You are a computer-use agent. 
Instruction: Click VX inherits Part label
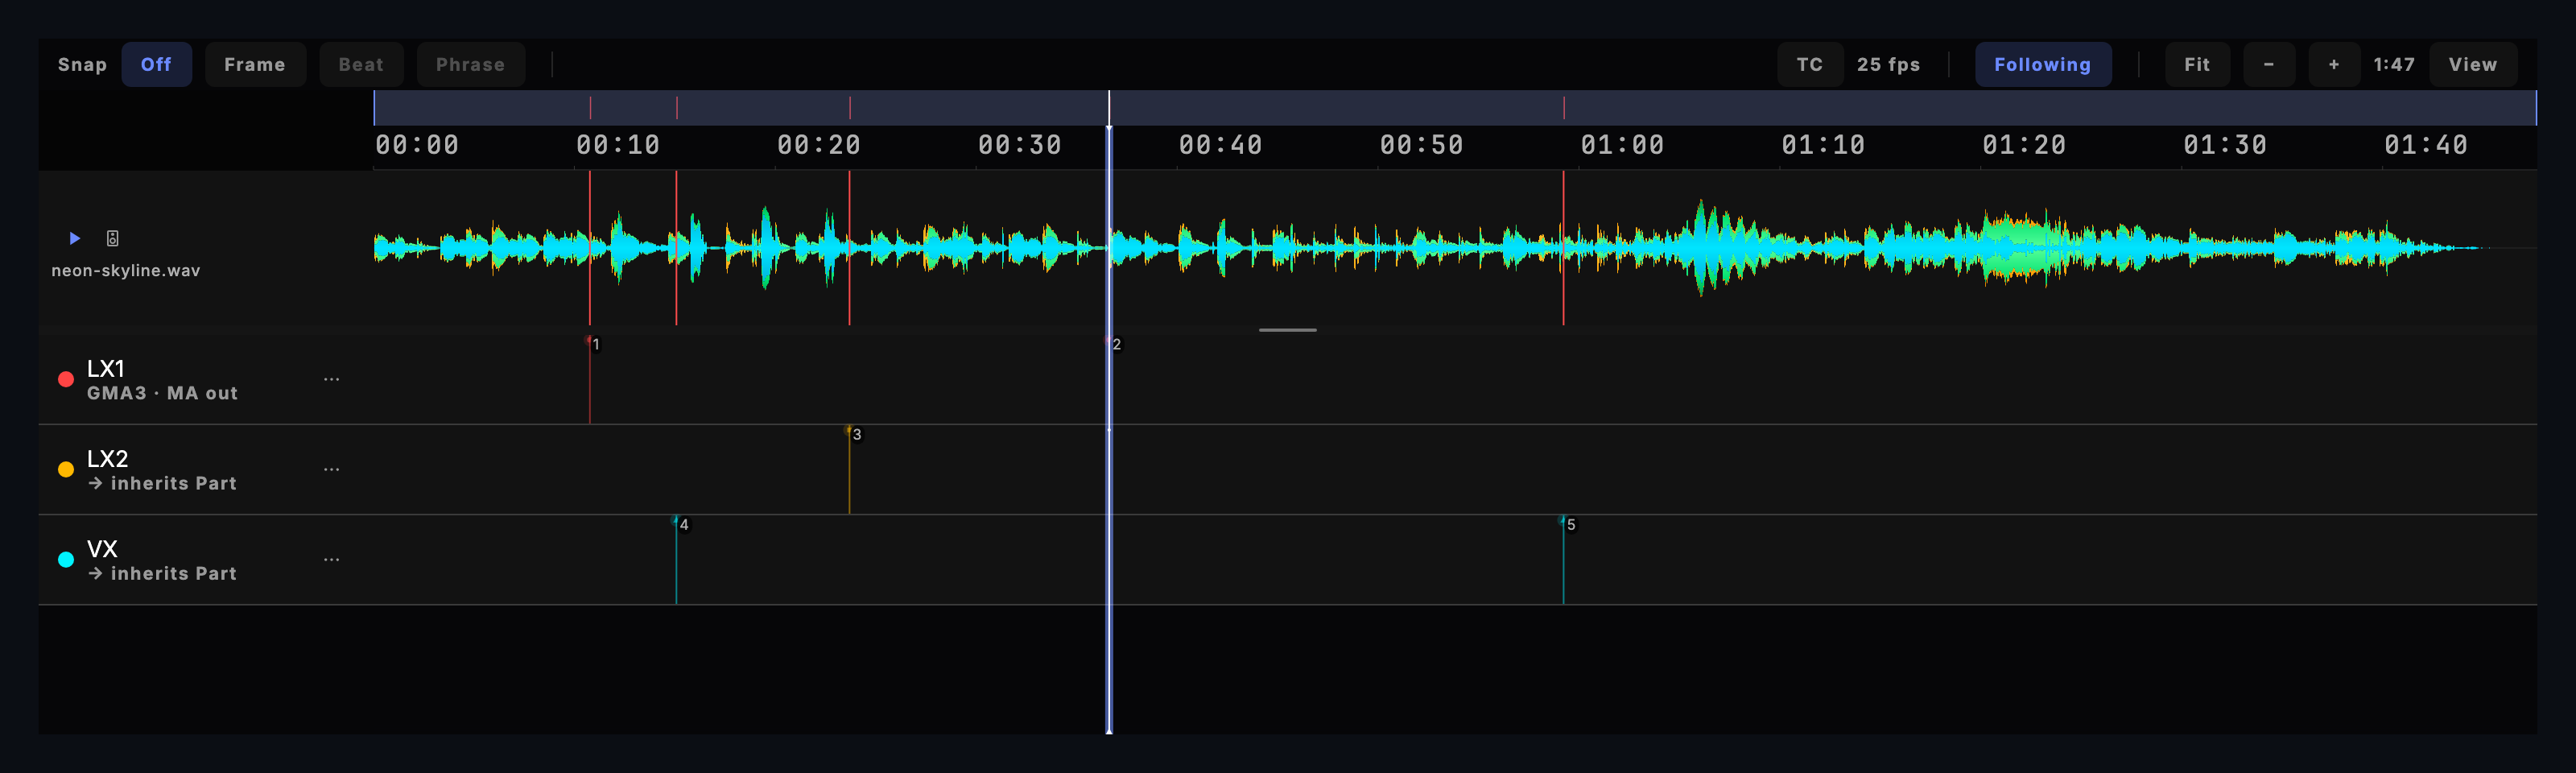pos(162,574)
